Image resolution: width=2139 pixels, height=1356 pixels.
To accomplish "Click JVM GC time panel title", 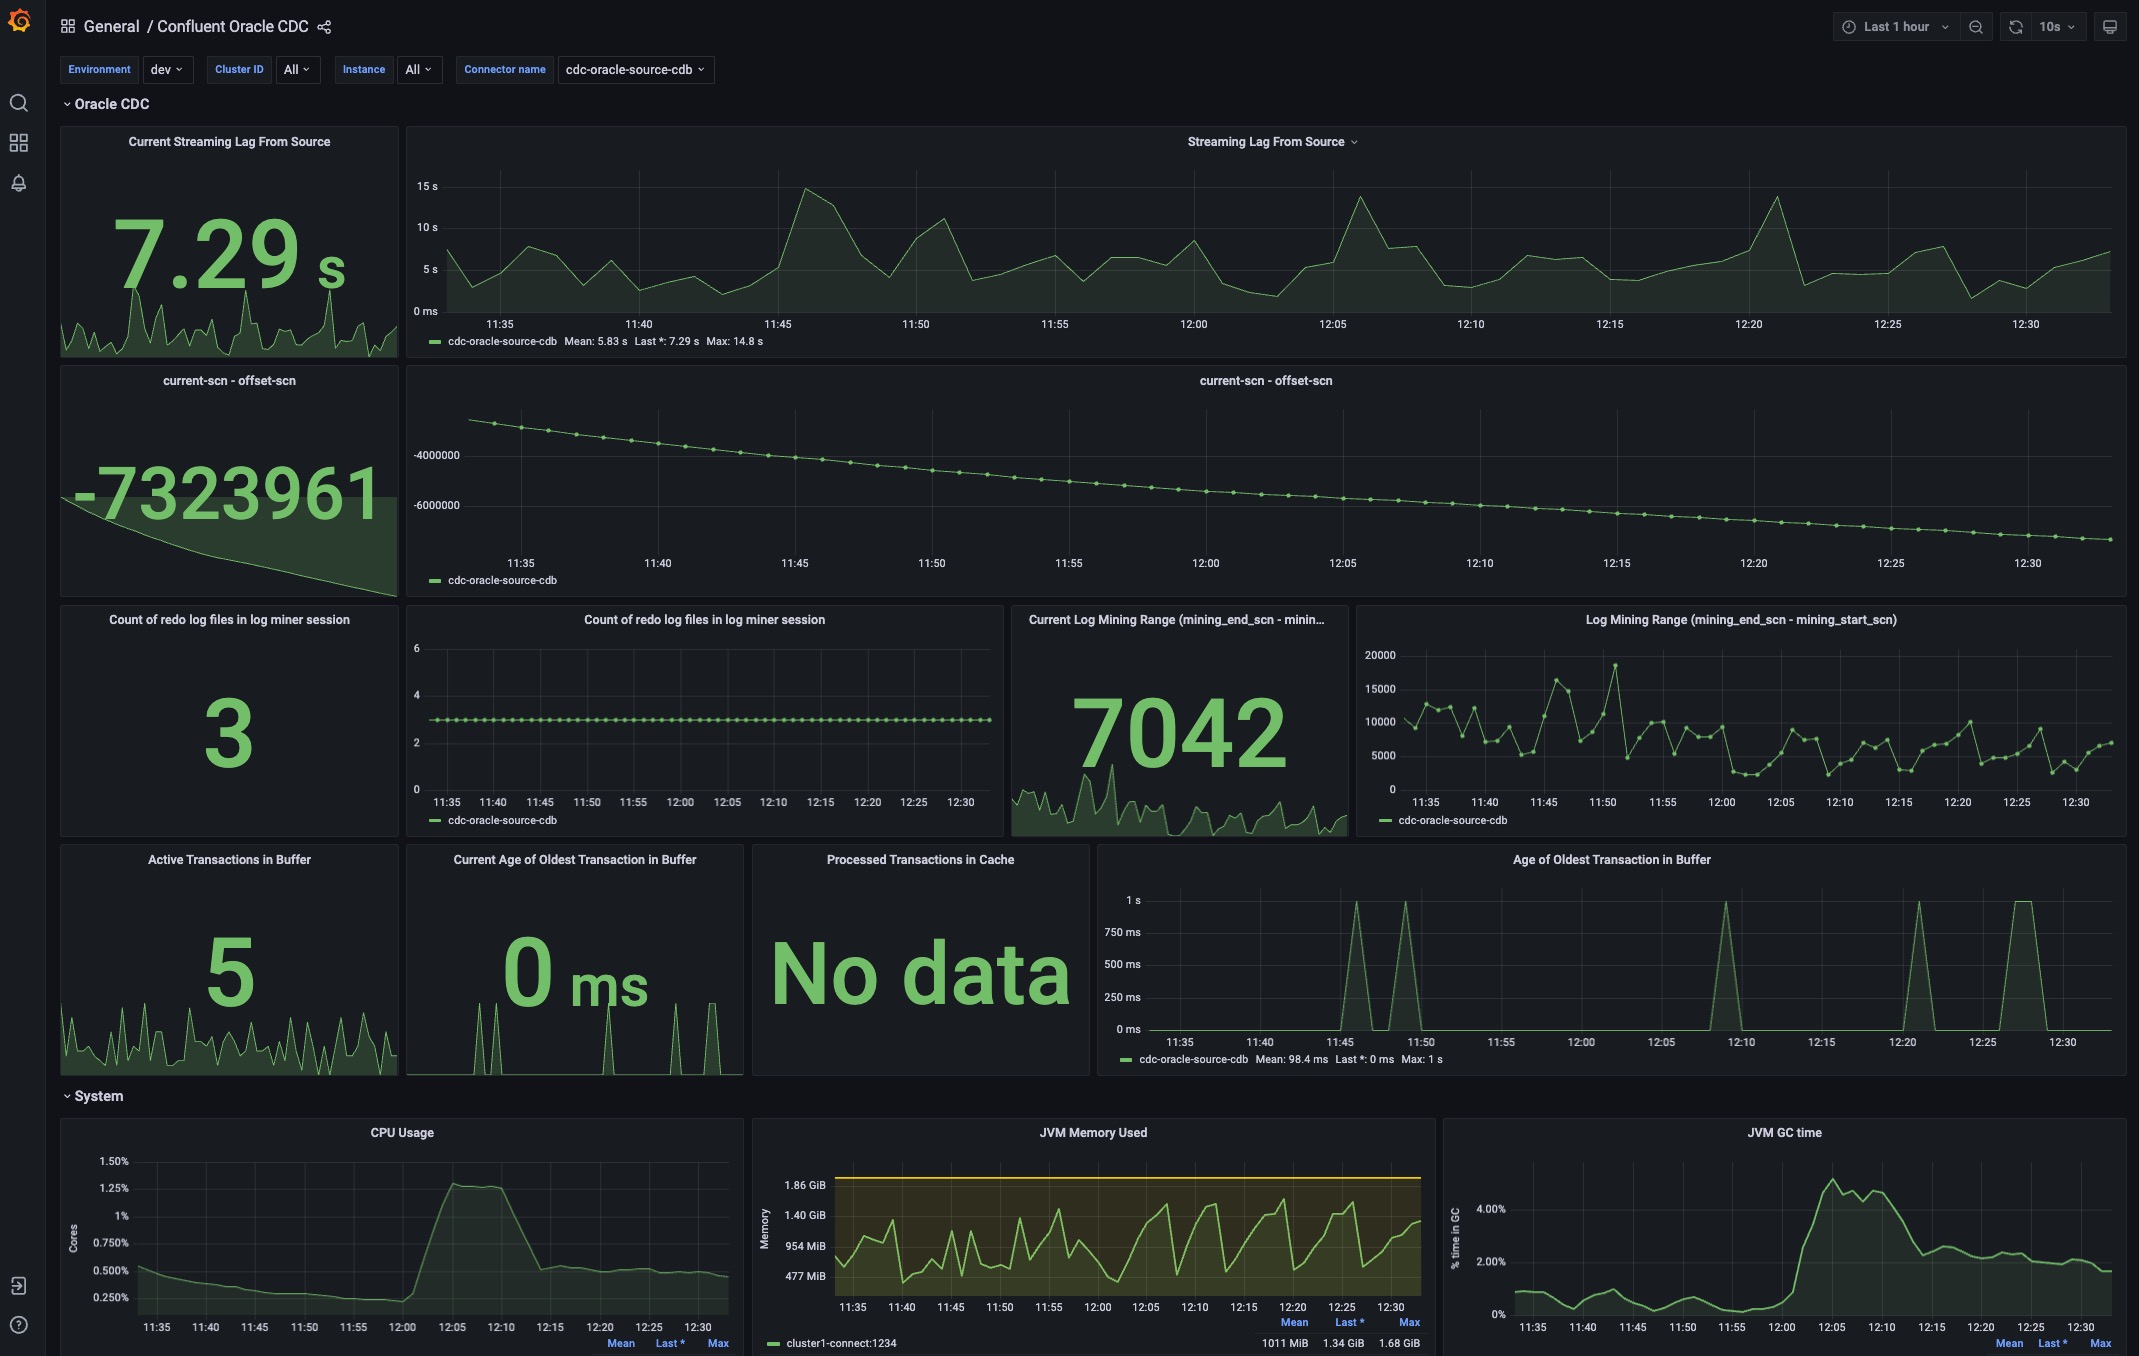I will (1784, 1133).
